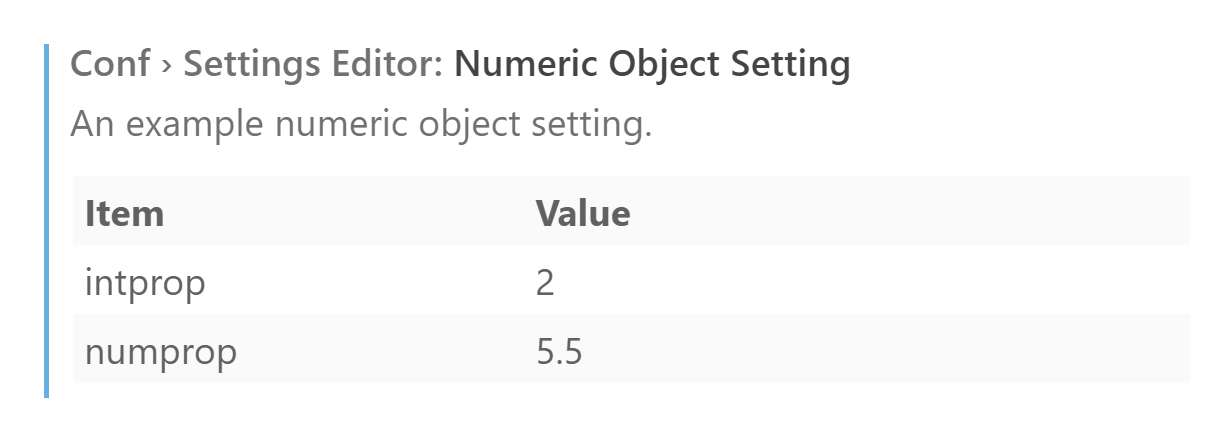This screenshot has height=438, width=1214.
Task: Click the word 'An' starting the description
Action: coord(92,125)
